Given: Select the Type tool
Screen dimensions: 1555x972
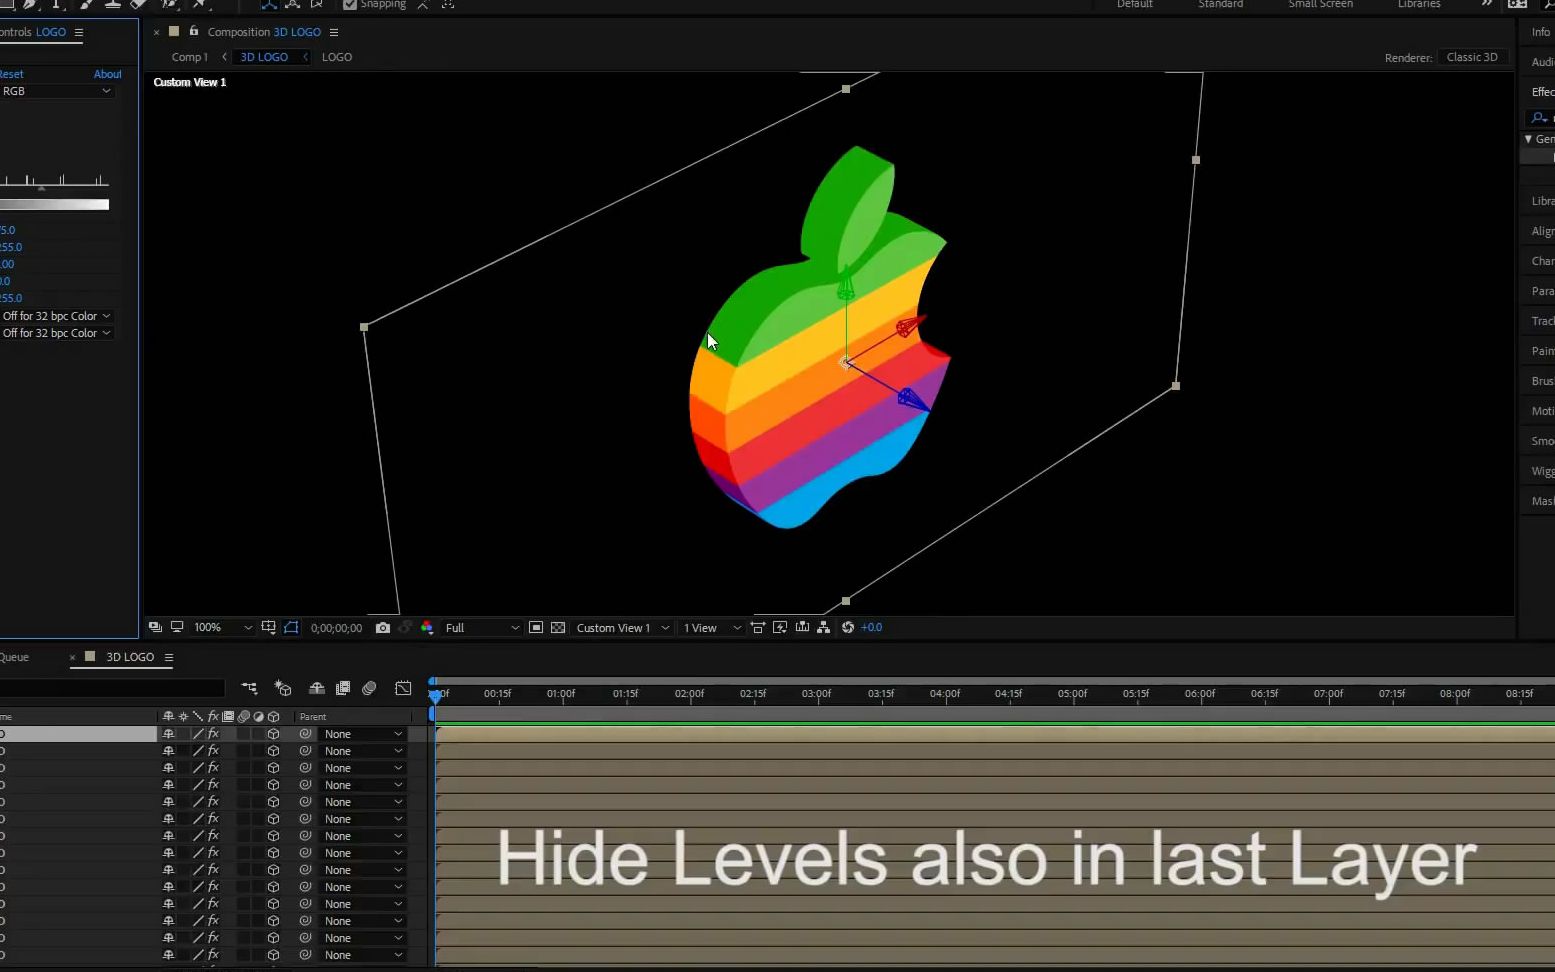Looking at the screenshot, I should click(x=57, y=5).
